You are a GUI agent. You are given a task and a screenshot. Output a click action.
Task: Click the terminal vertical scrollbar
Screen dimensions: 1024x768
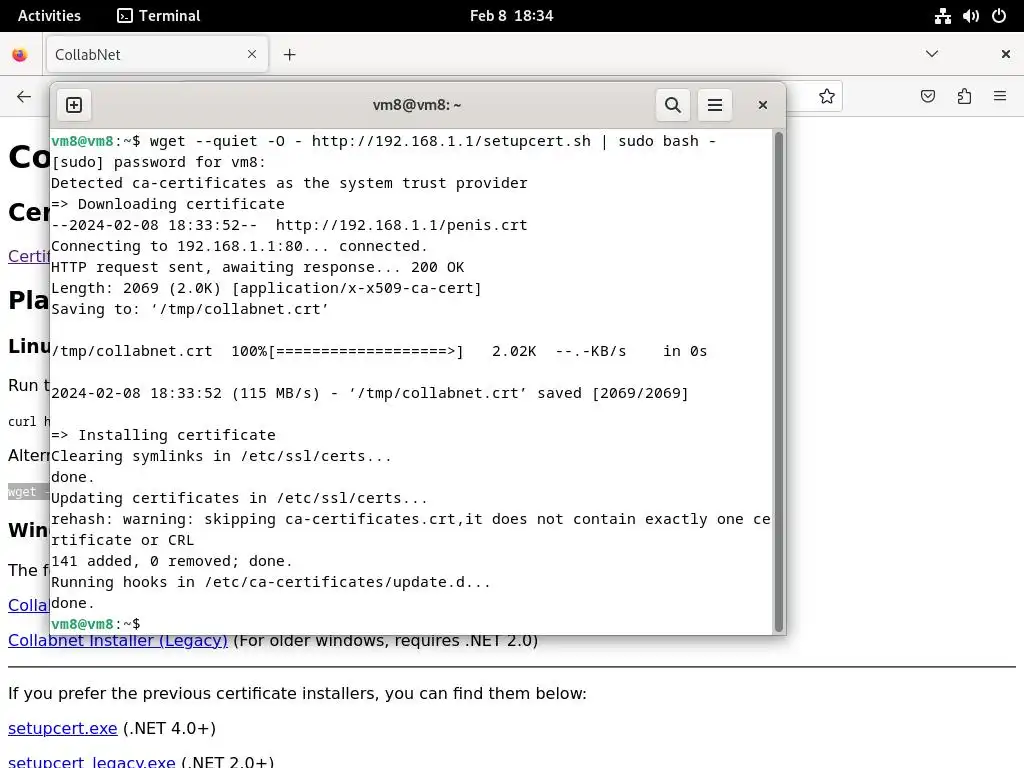[x=778, y=381]
